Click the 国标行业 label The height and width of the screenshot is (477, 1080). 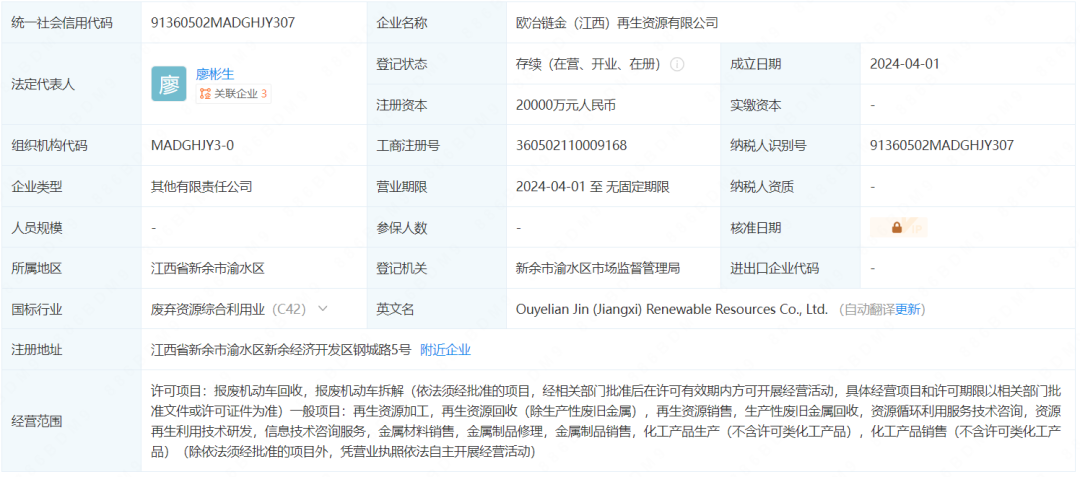(x=37, y=309)
